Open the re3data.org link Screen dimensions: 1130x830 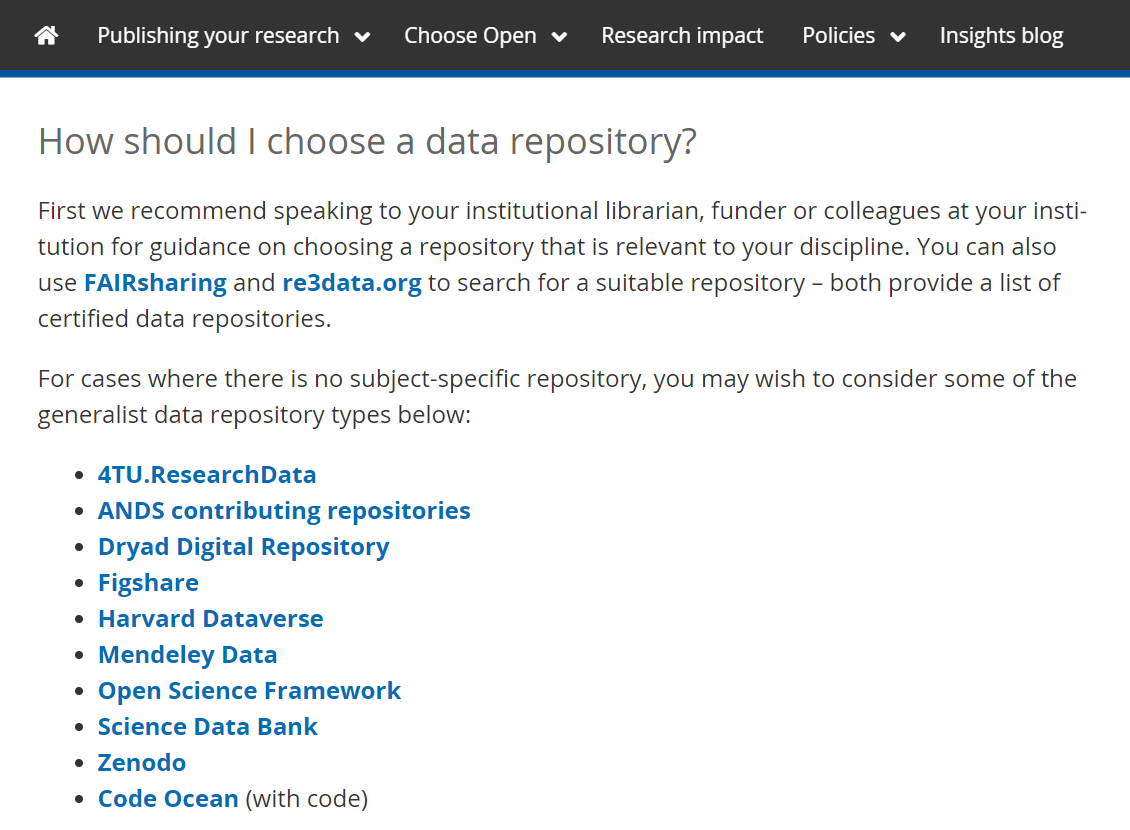click(351, 283)
